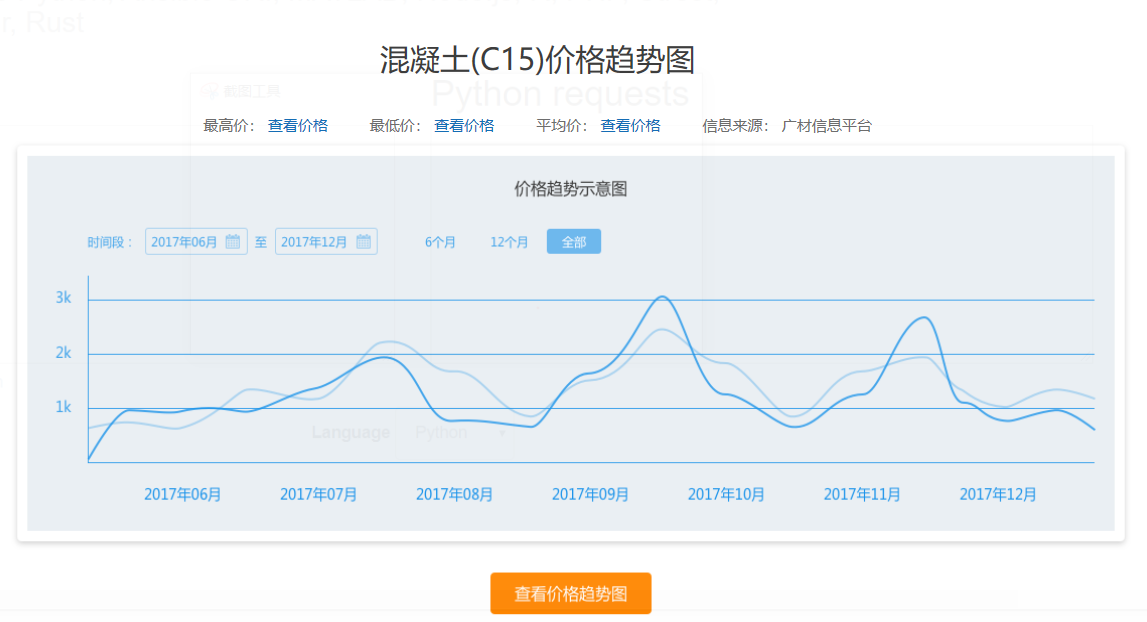Click the 查看价格趋势图 orange button

click(570, 593)
